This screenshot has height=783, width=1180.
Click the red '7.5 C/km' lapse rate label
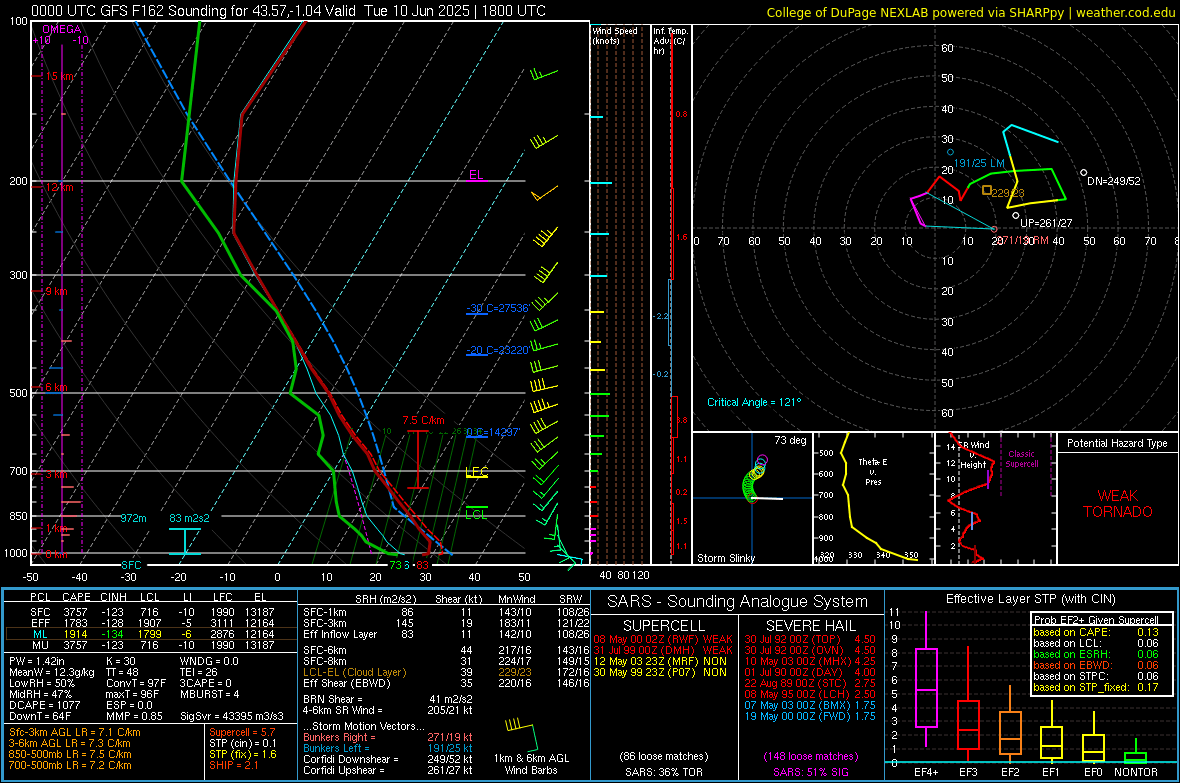click(423, 420)
